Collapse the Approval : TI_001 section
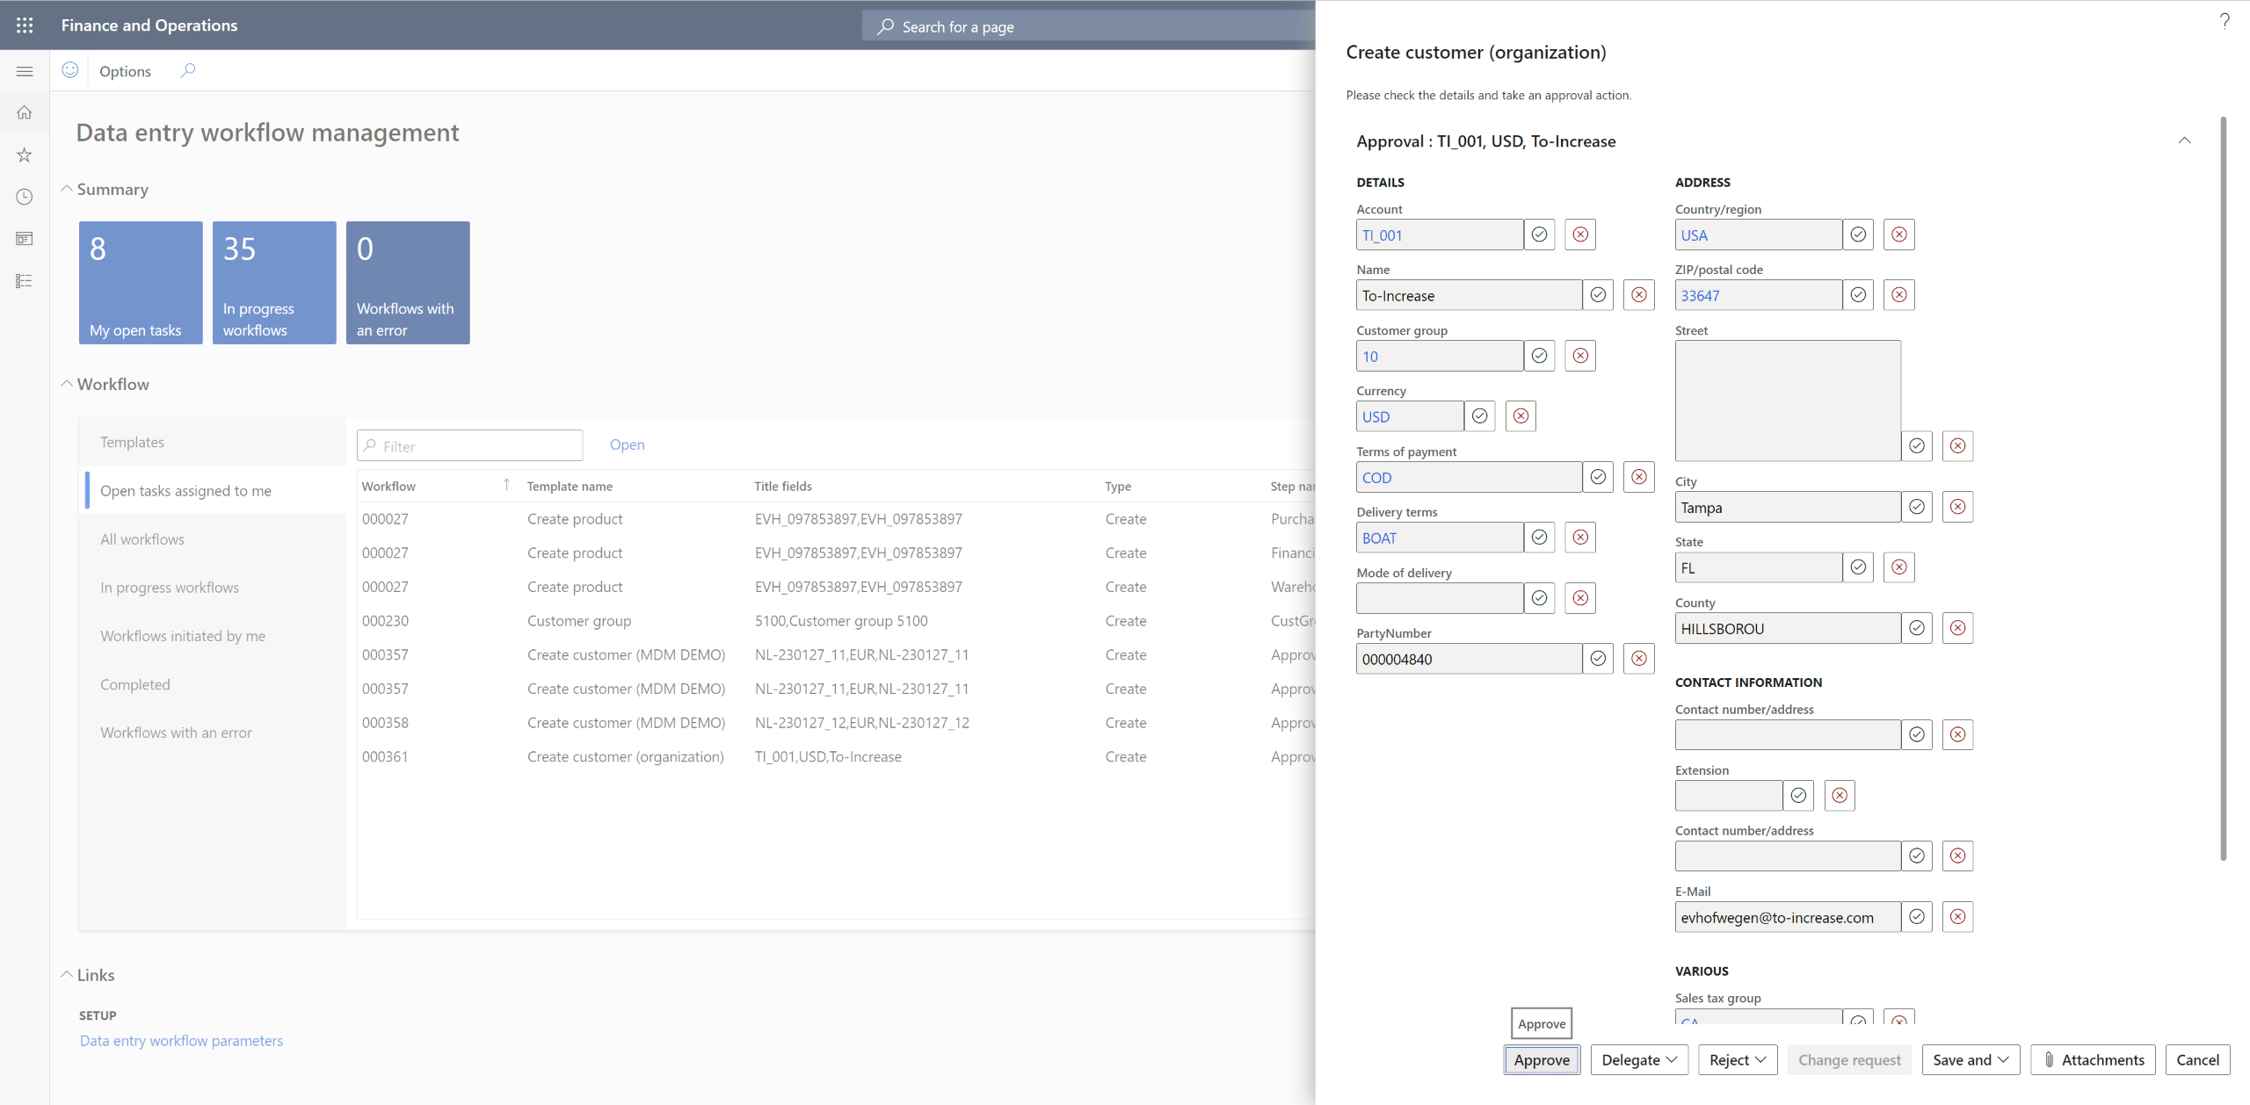 click(2184, 140)
